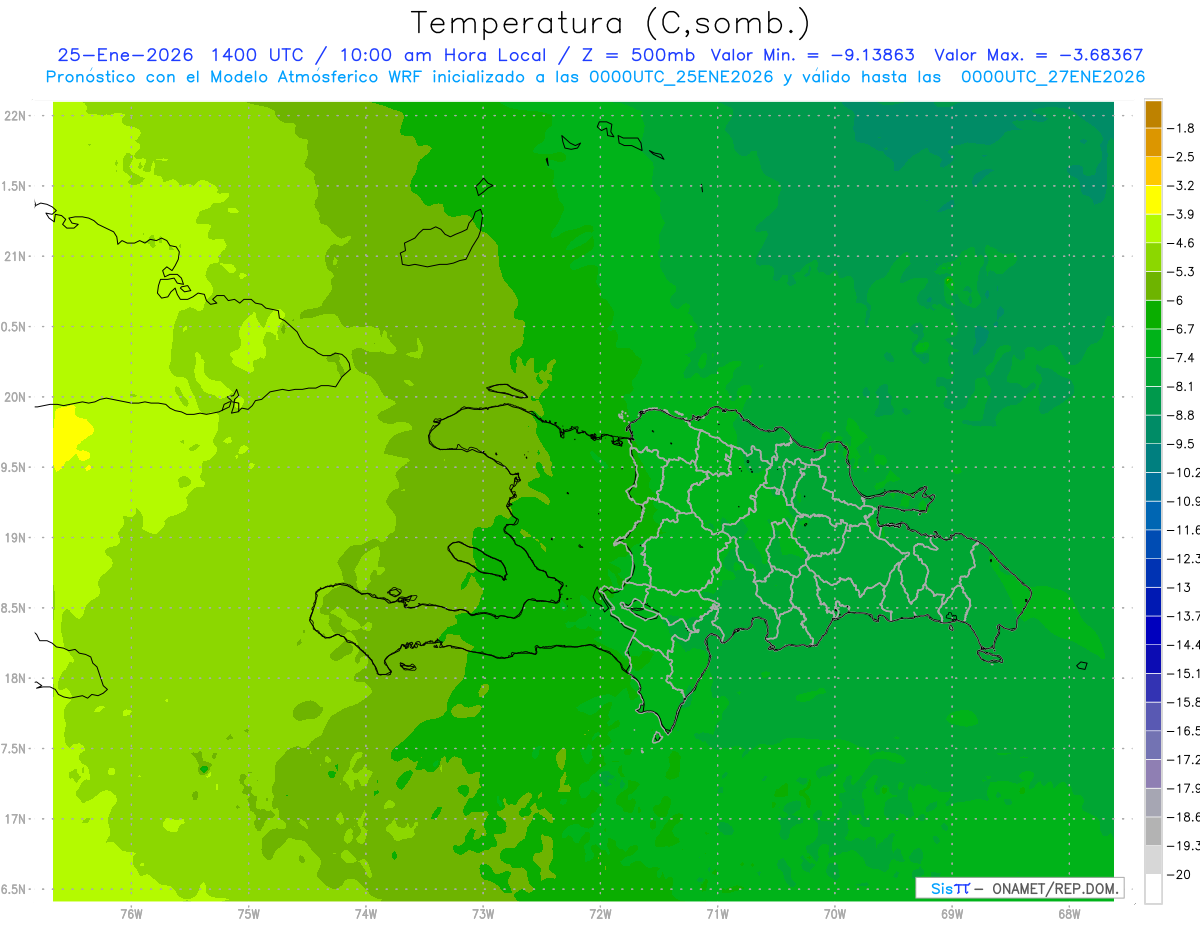Click the '-13' colorbar value
The height and width of the screenshot is (927, 1200).
(1179, 587)
